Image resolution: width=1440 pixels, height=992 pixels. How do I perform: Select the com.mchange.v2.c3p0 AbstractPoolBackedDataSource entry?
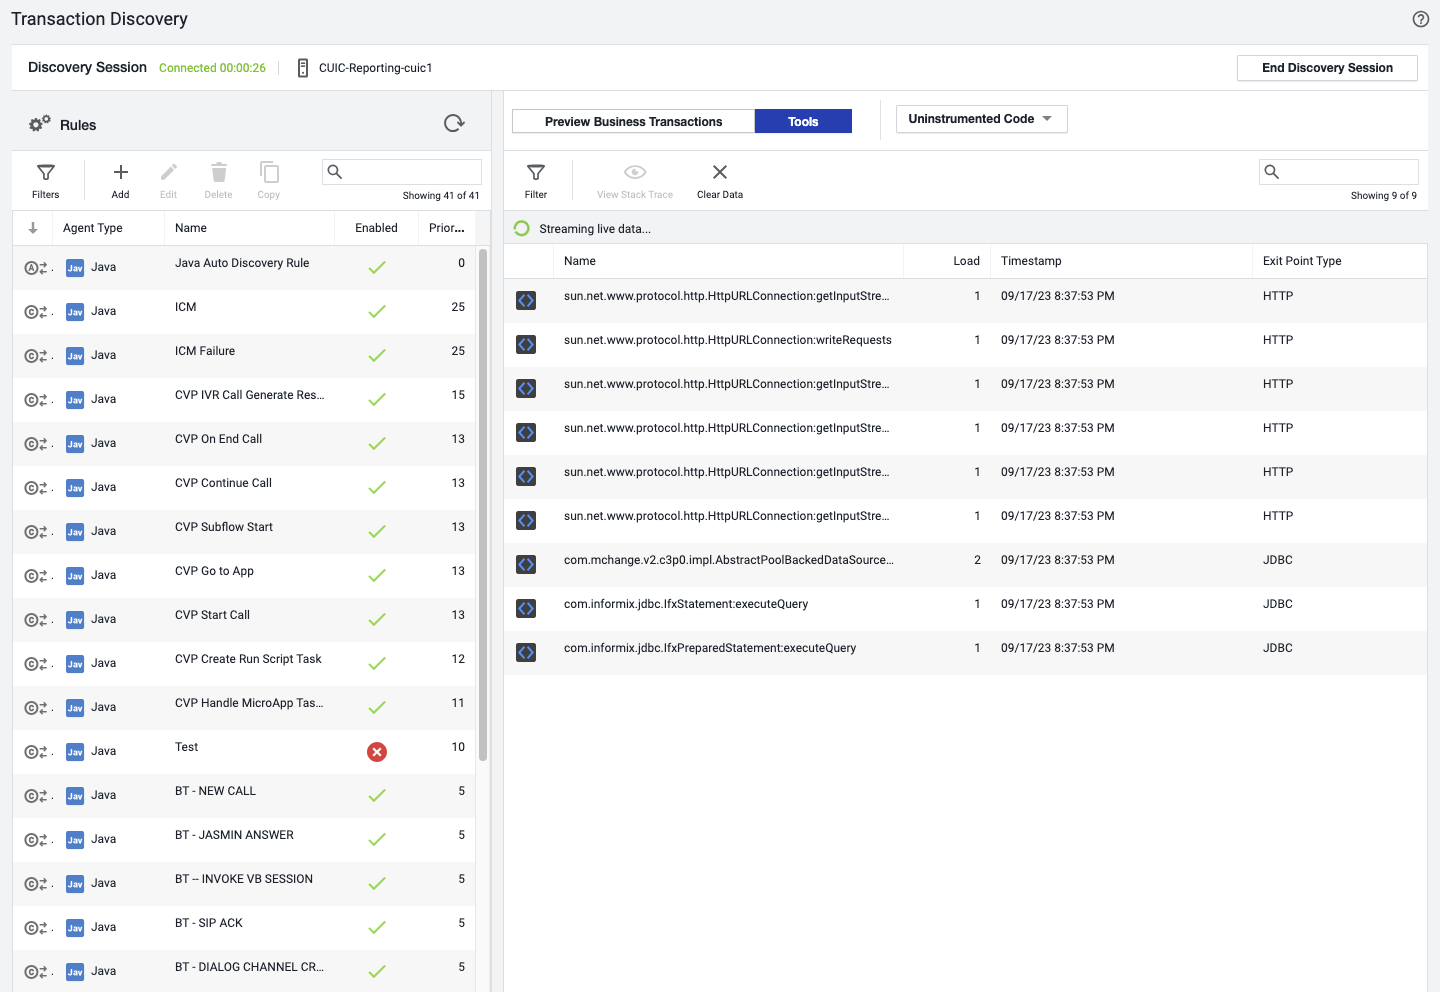pos(965,564)
